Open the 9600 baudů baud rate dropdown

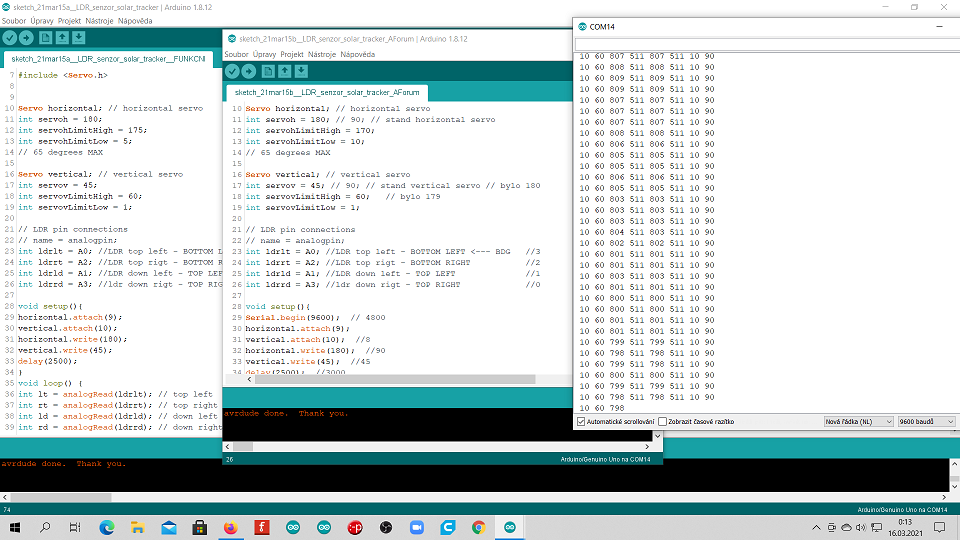click(x=926, y=422)
